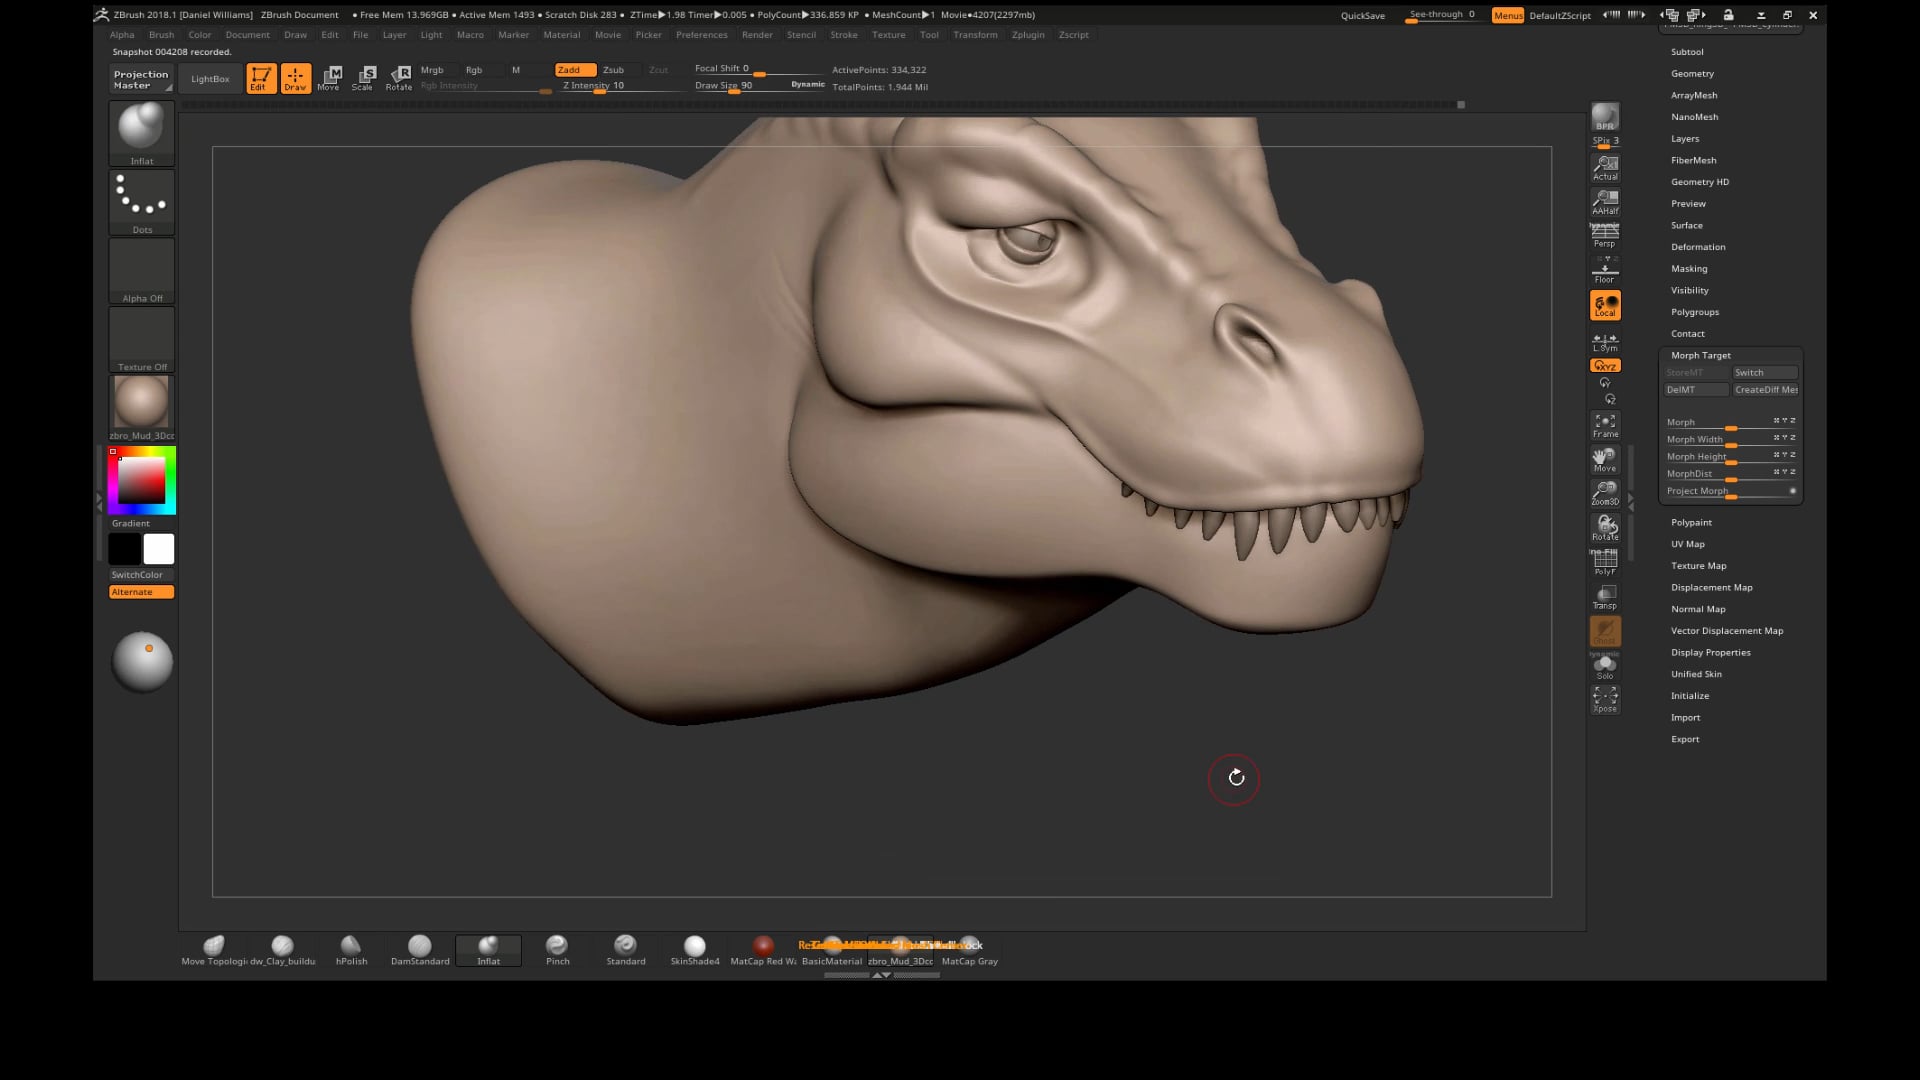Select the hPolish brush on bottom shelf
This screenshot has height=1080, width=1920.
coord(351,950)
